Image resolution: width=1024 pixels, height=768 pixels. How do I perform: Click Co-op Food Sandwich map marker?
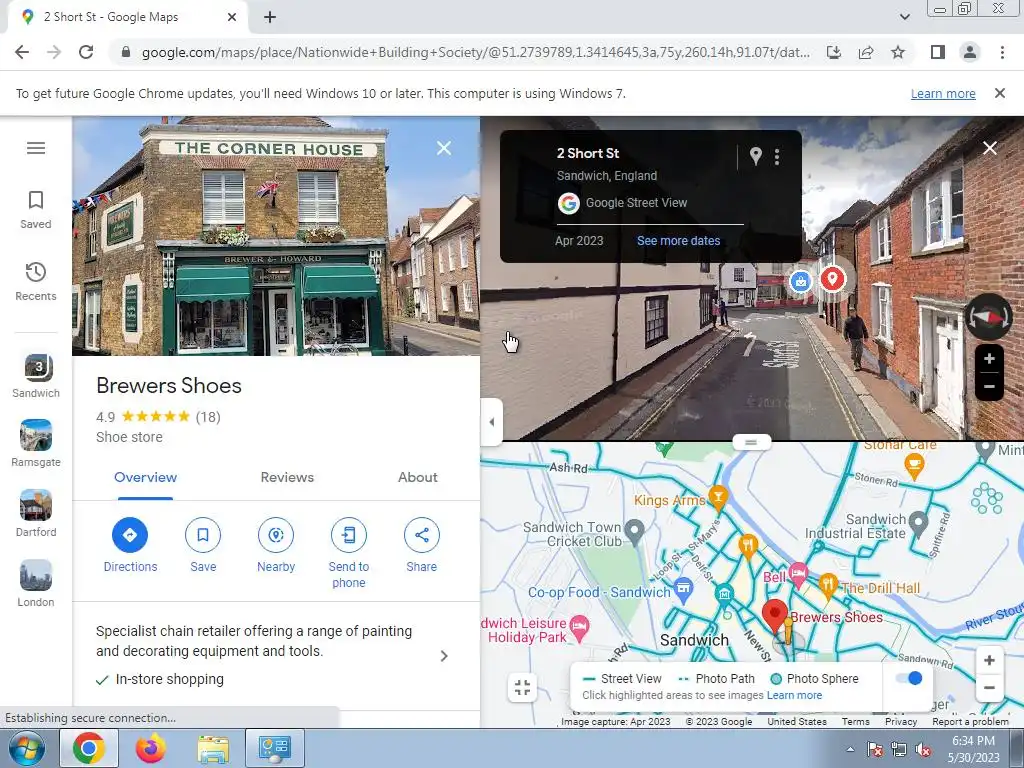point(683,590)
